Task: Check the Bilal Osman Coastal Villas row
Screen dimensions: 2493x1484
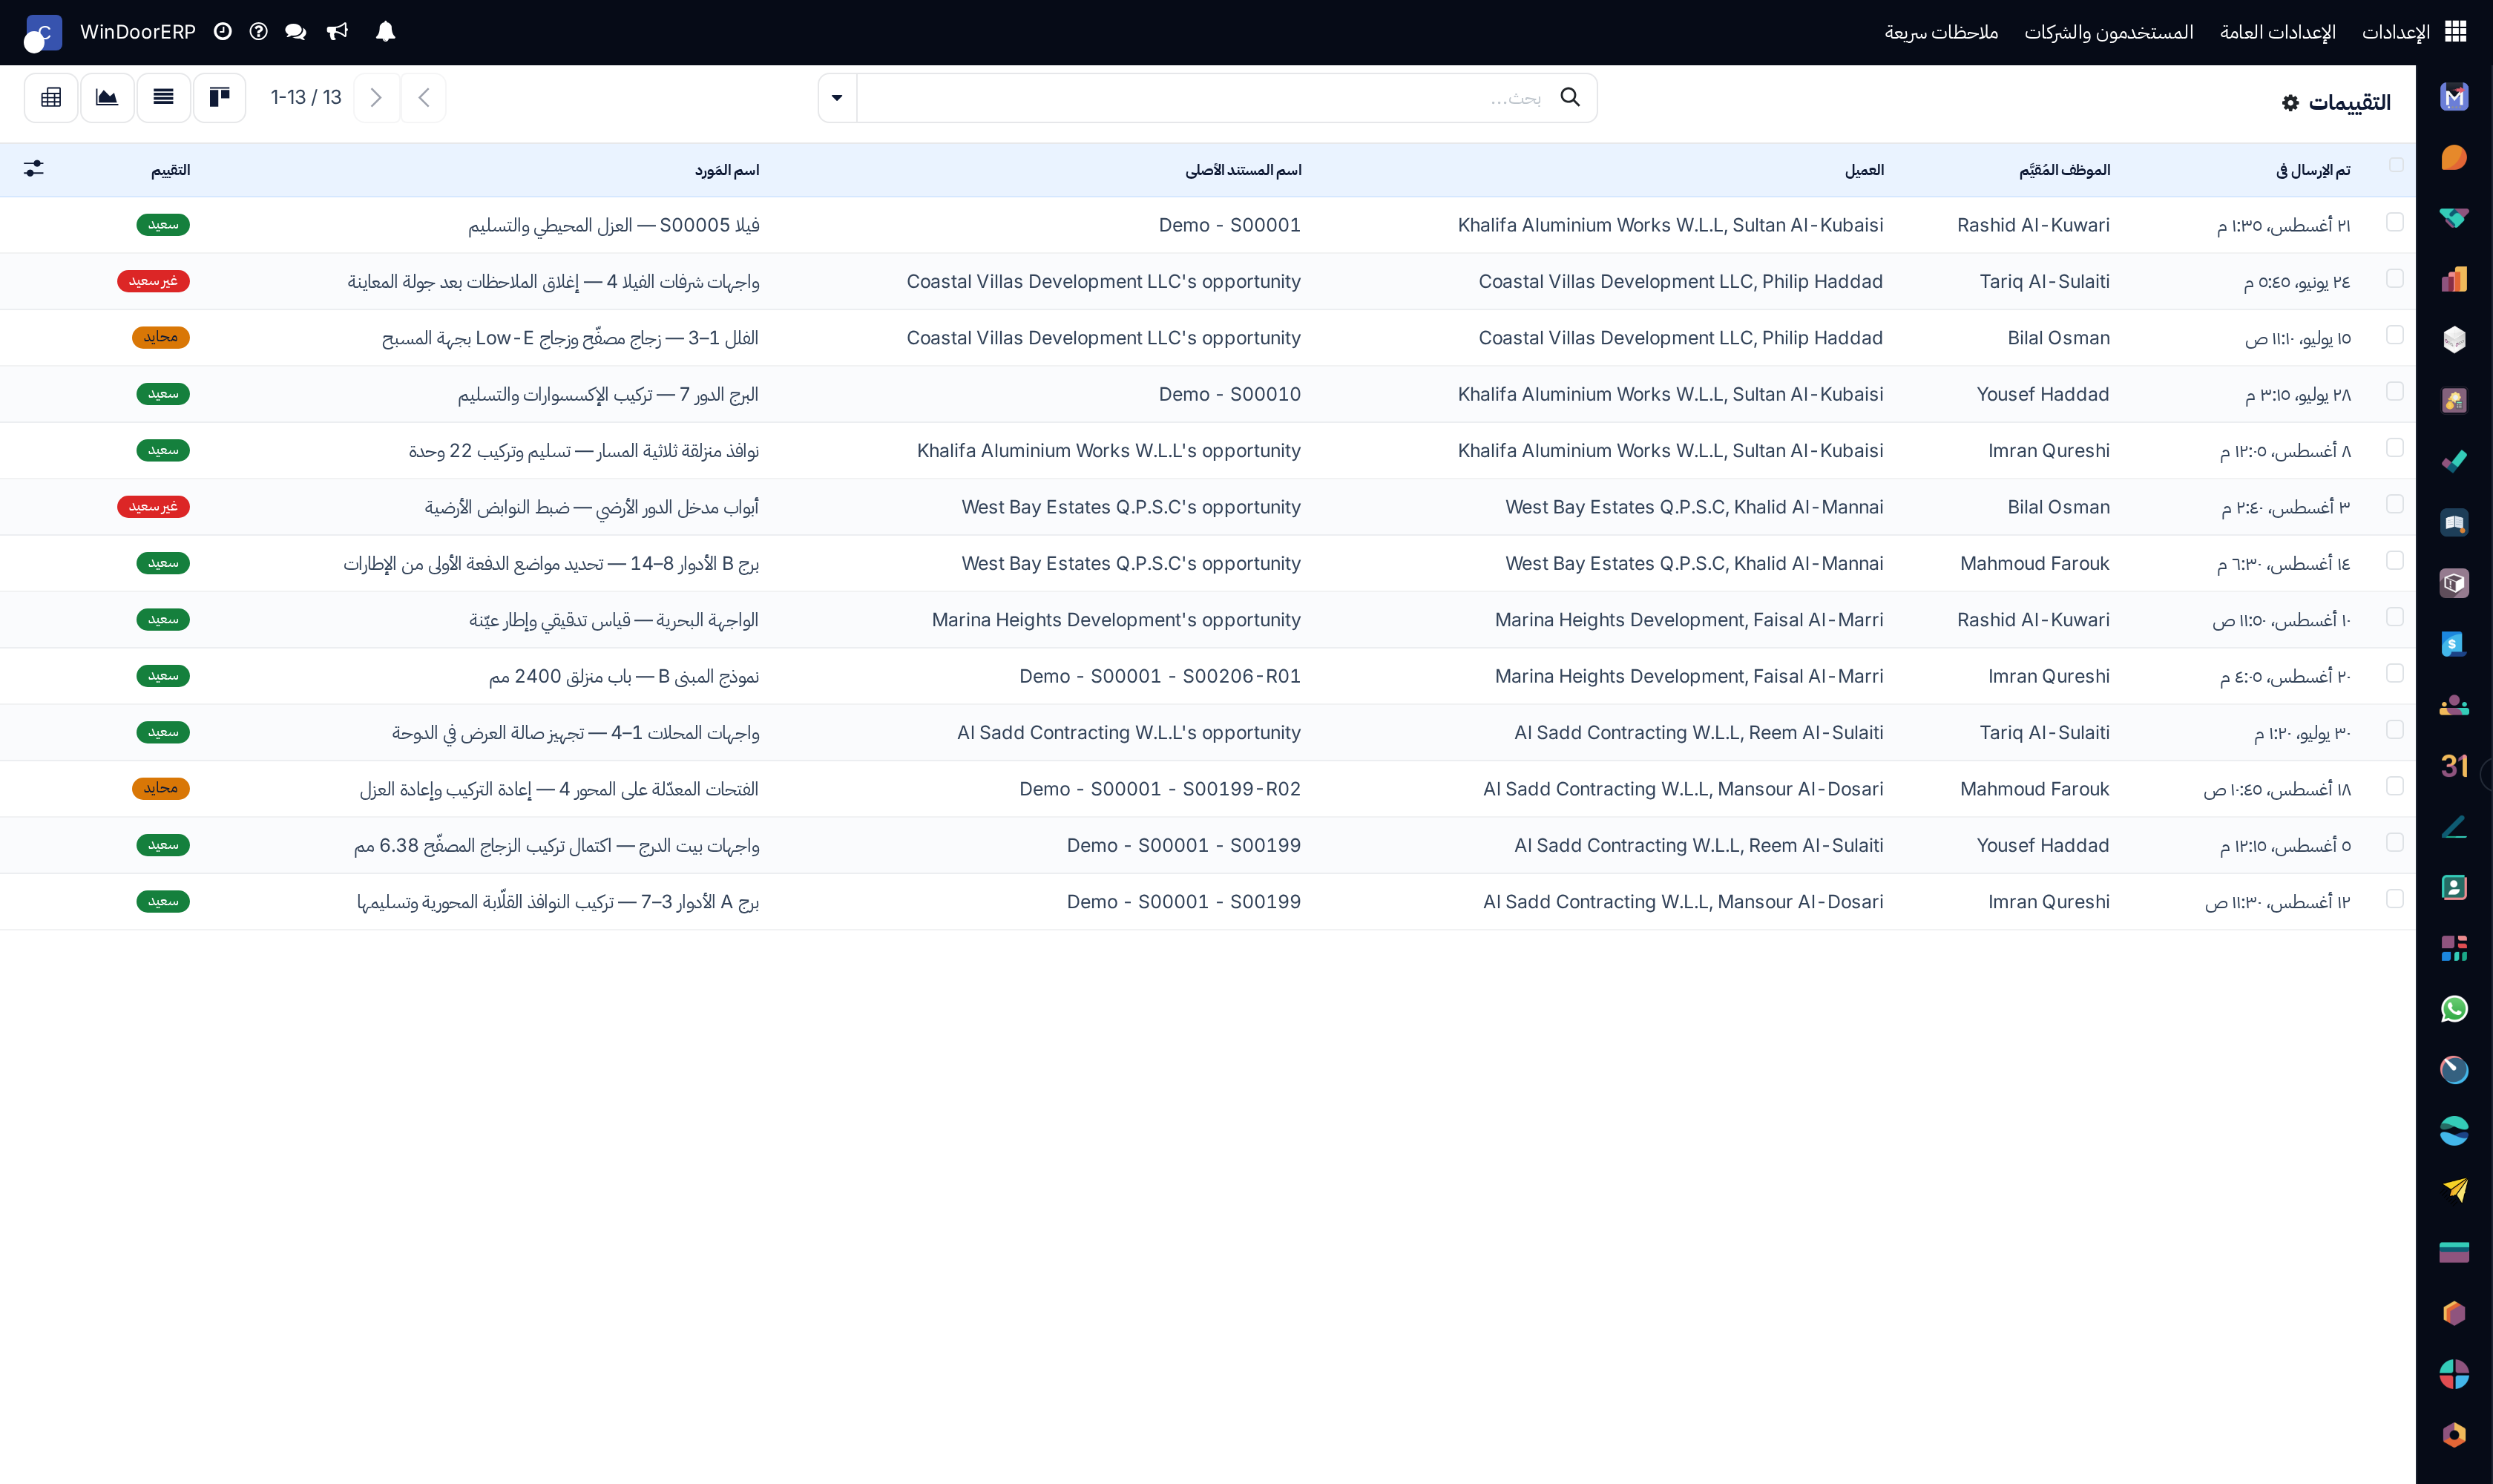Action: click(2395, 335)
